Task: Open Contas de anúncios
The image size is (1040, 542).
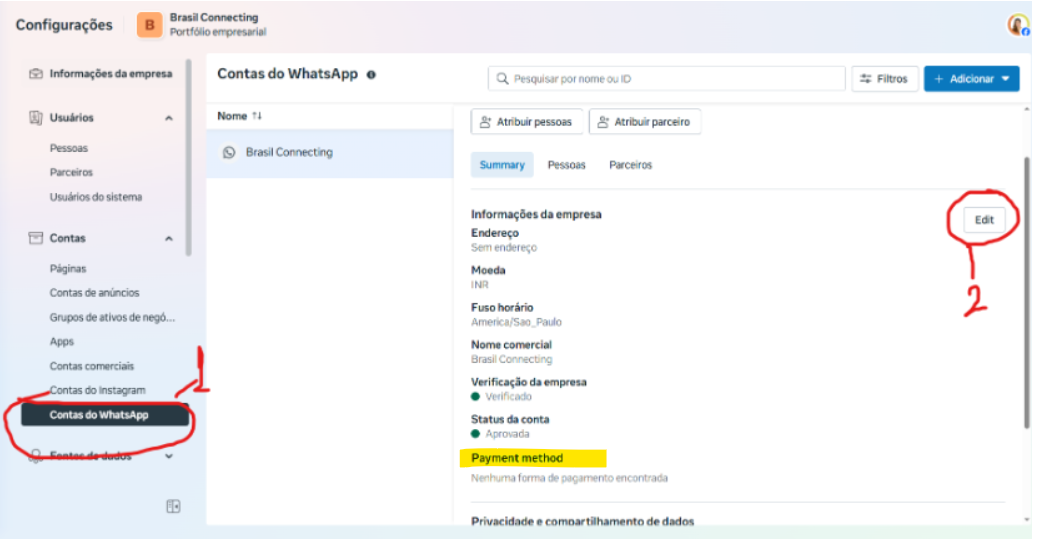Action: (x=94, y=293)
